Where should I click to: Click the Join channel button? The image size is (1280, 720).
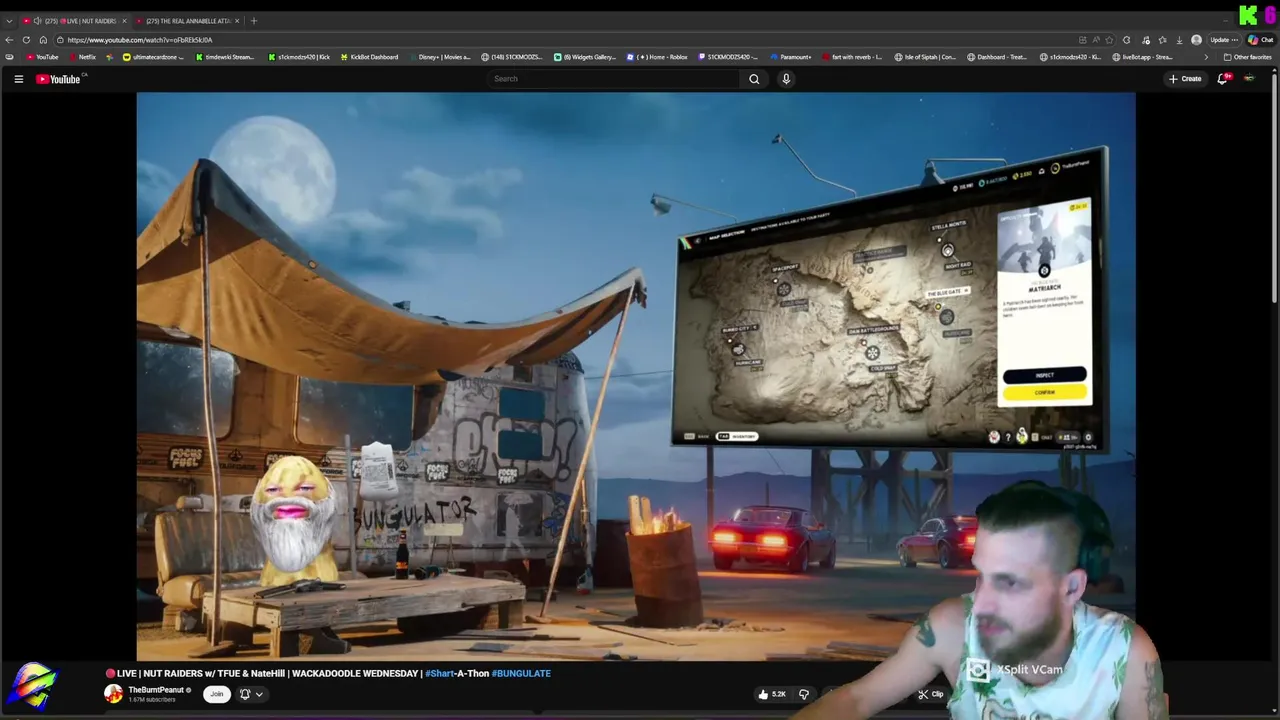216,694
